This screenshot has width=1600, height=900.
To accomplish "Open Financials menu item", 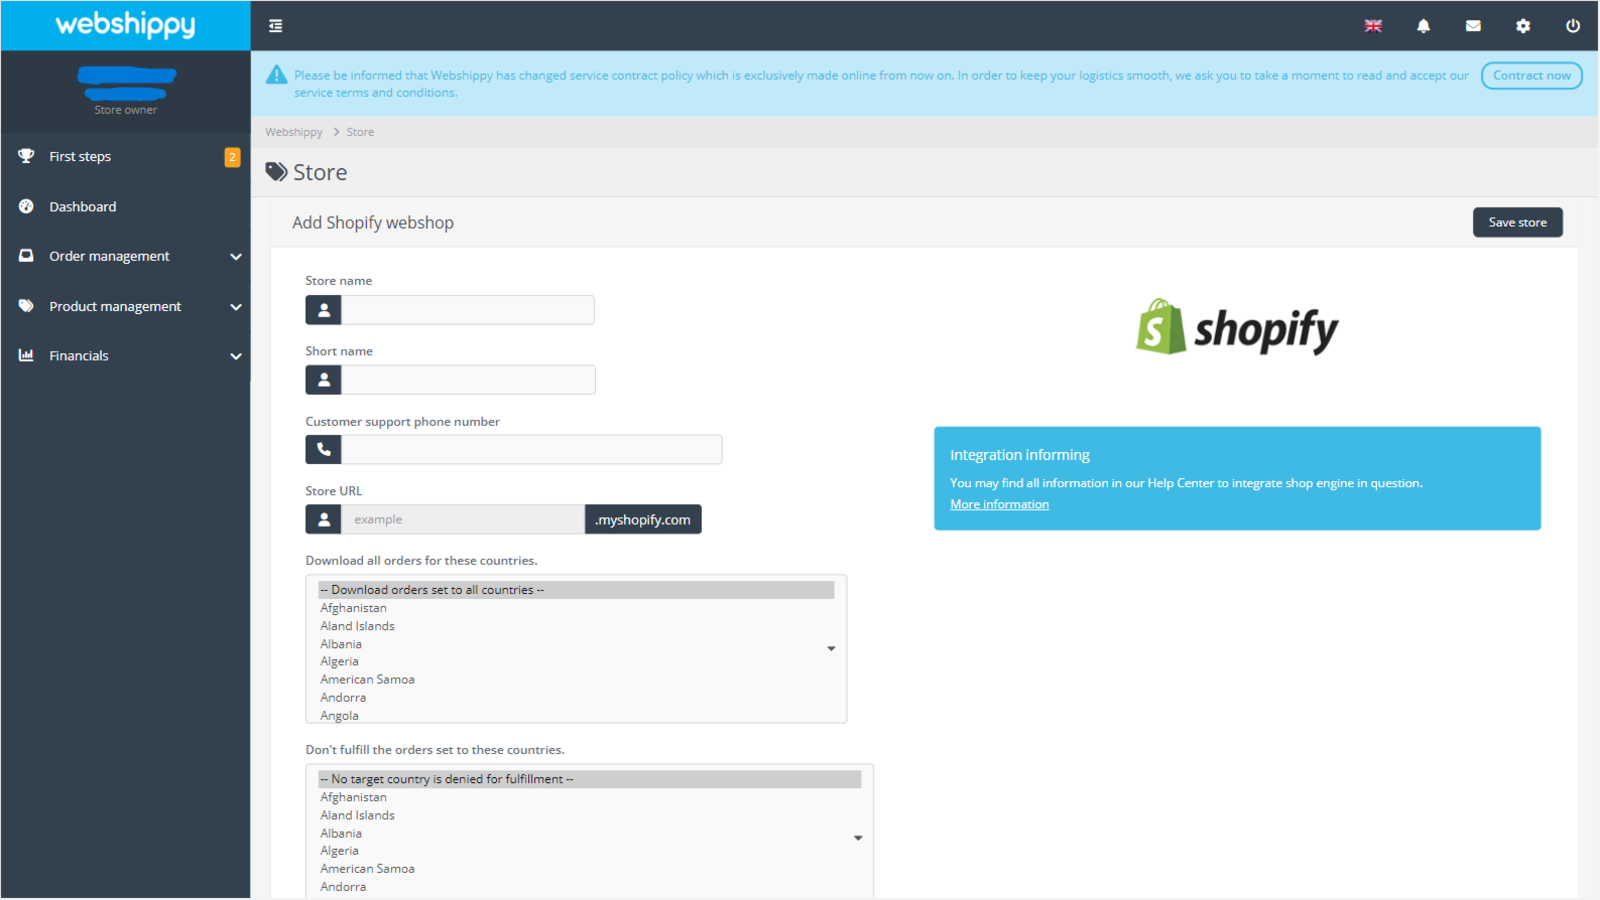I will tap(126, 356).
